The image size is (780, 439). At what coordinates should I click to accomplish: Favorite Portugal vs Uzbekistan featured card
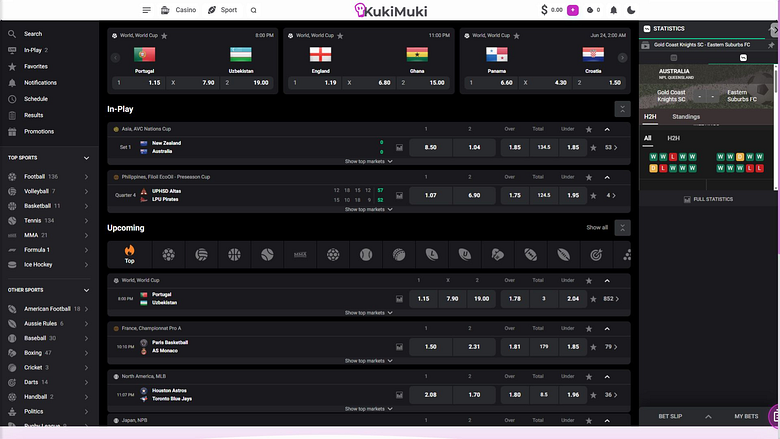coord(164,36)
